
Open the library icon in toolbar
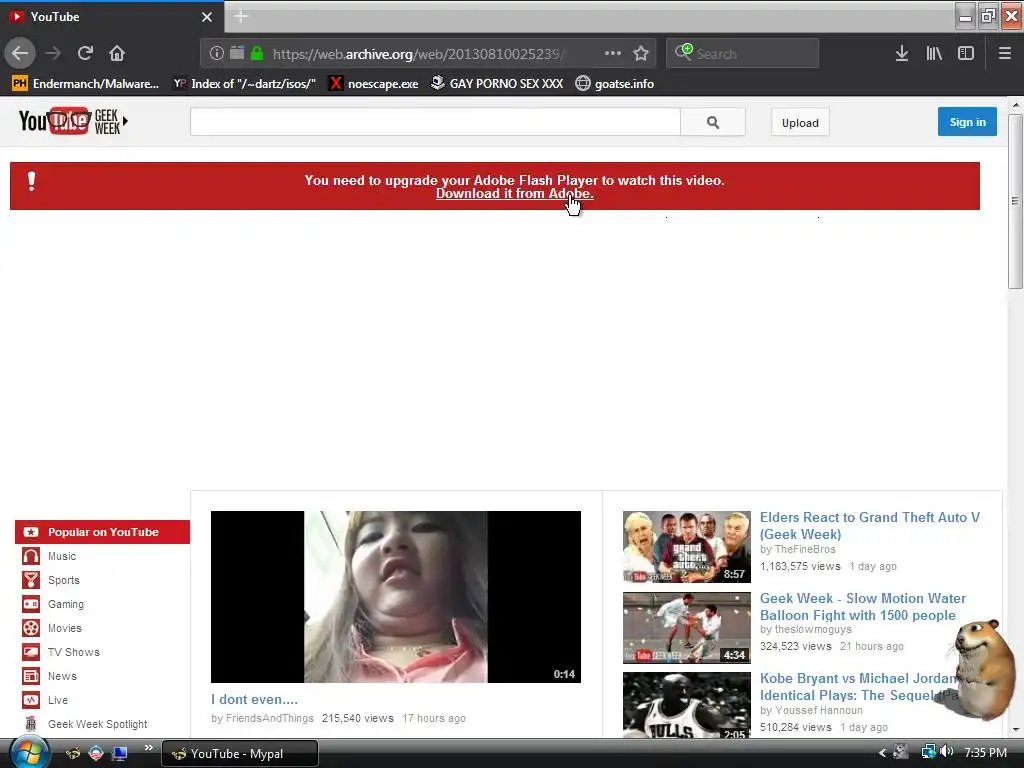934,53
